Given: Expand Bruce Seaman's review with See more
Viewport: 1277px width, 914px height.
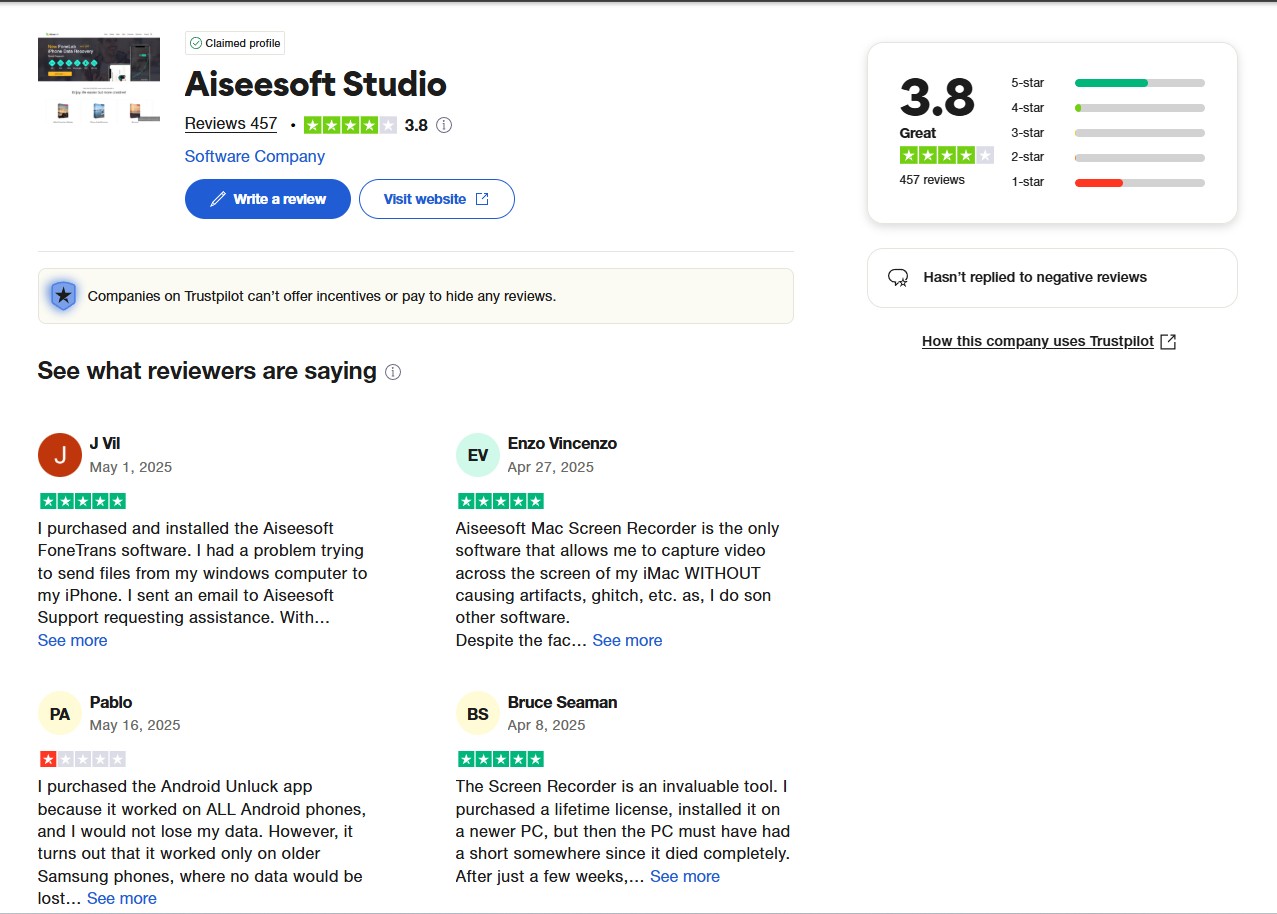Looking at the screenshot, I should [x=685, y=876].
